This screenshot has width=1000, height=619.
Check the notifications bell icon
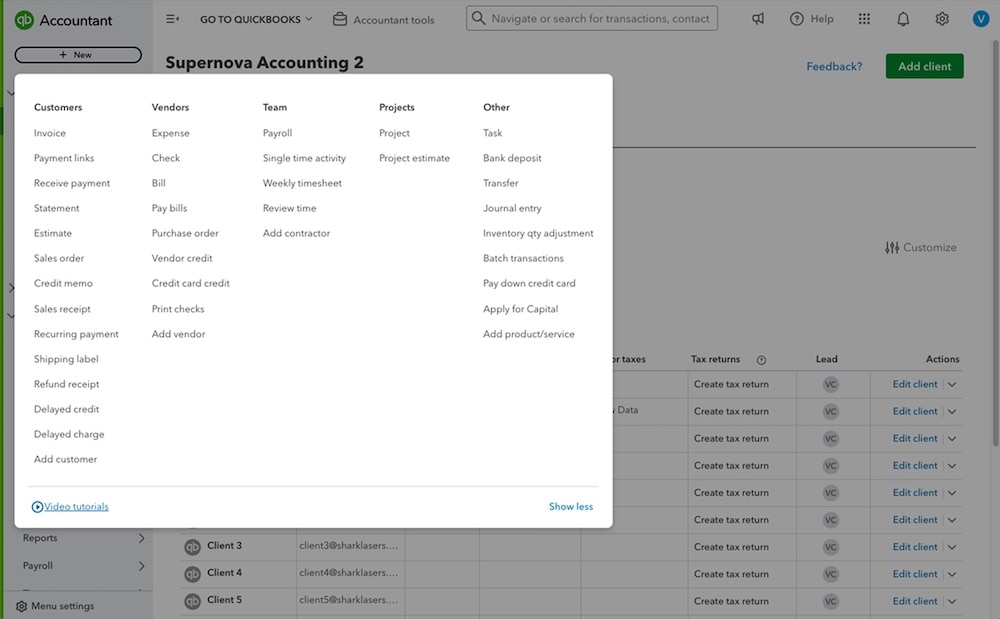[902, 18]
